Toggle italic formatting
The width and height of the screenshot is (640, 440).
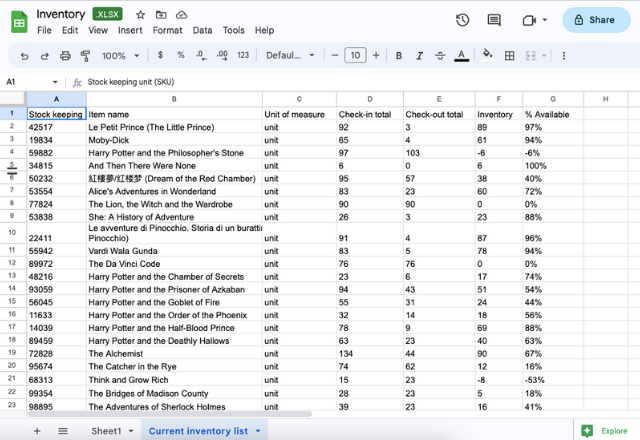click(x=419, y=56)
